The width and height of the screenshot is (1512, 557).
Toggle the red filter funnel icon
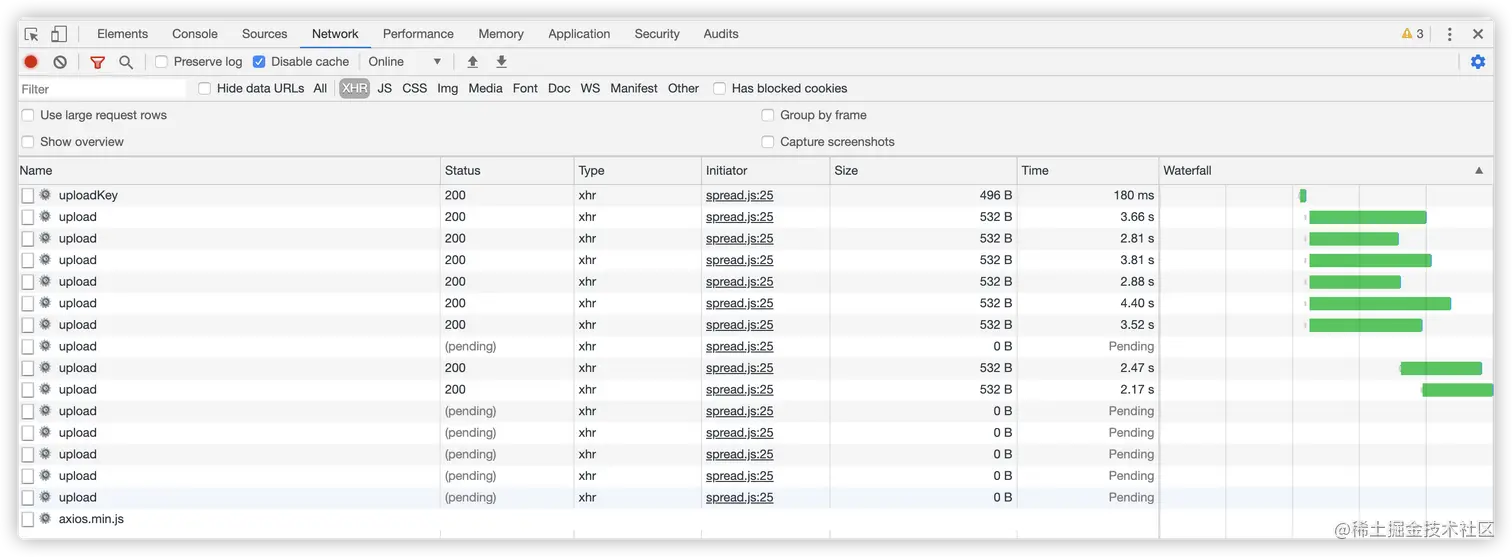coord(97,62)
